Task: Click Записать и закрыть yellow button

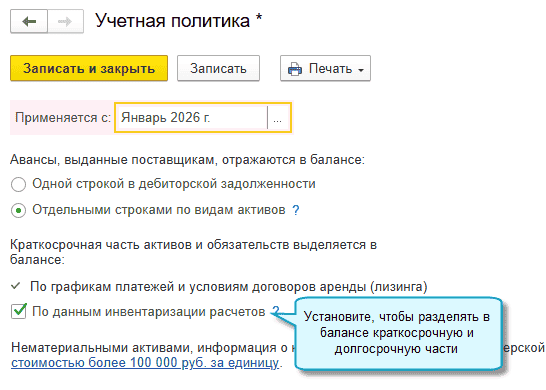Action: 89,68
